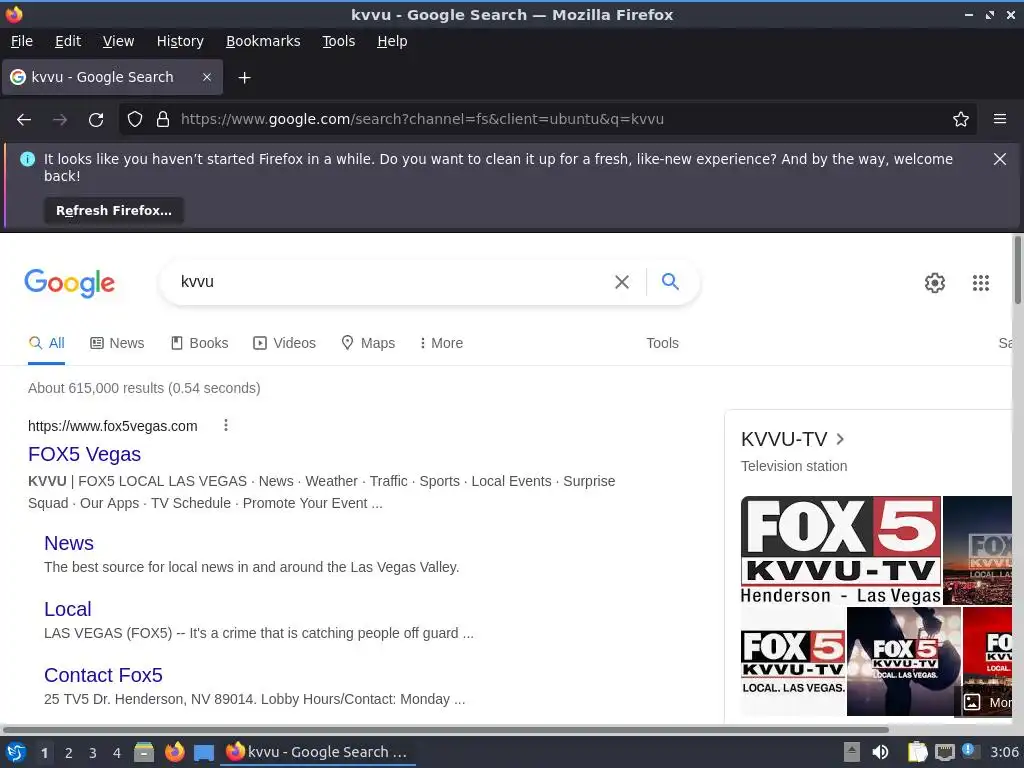1024x768 pixels.
Task: Switch to News search results tab
Action: 117,343
